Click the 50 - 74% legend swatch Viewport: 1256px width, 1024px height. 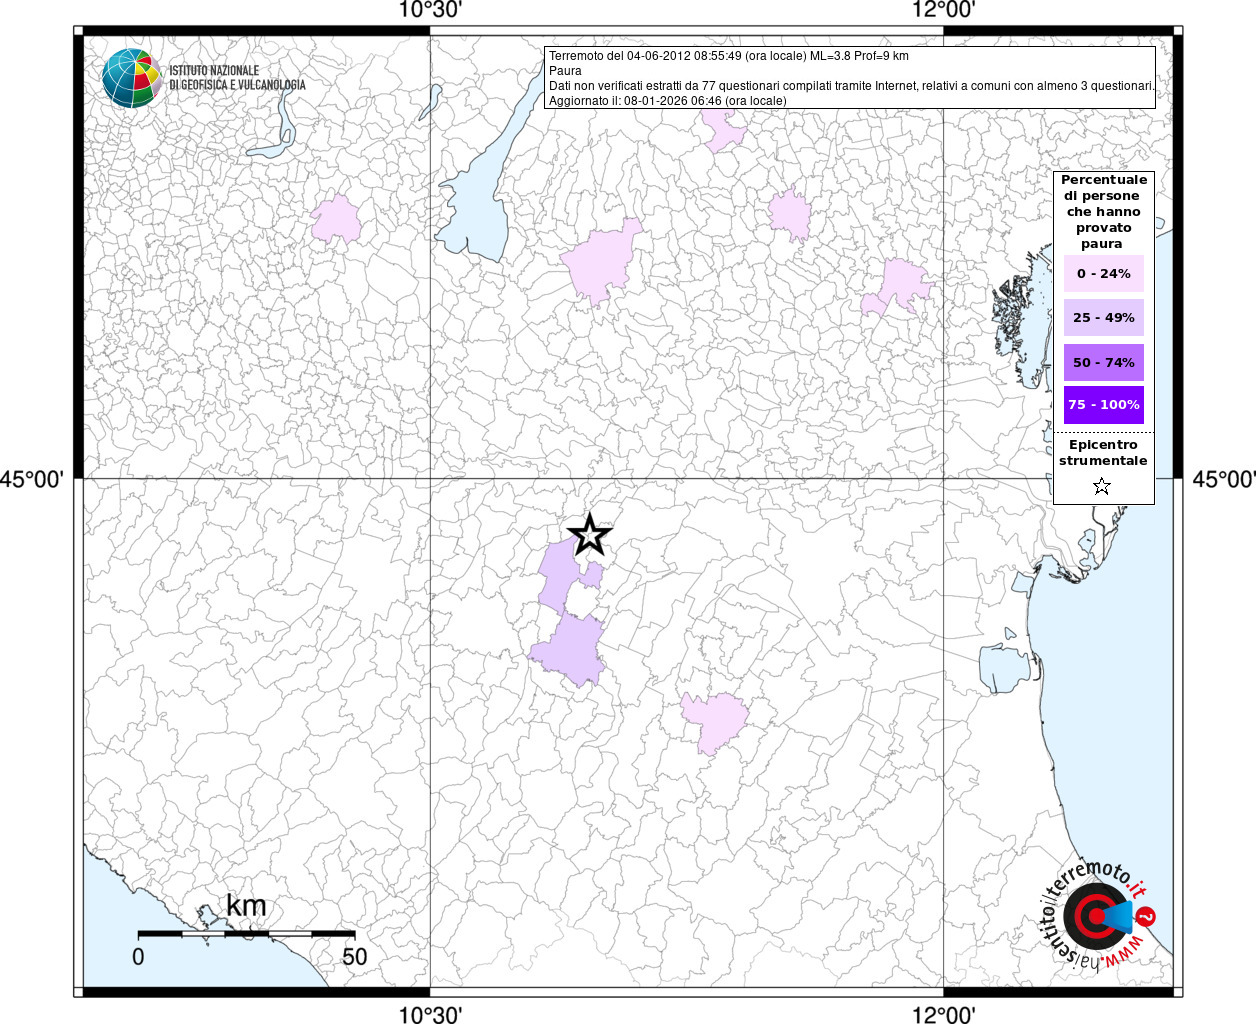click(x=1103, y=362)
